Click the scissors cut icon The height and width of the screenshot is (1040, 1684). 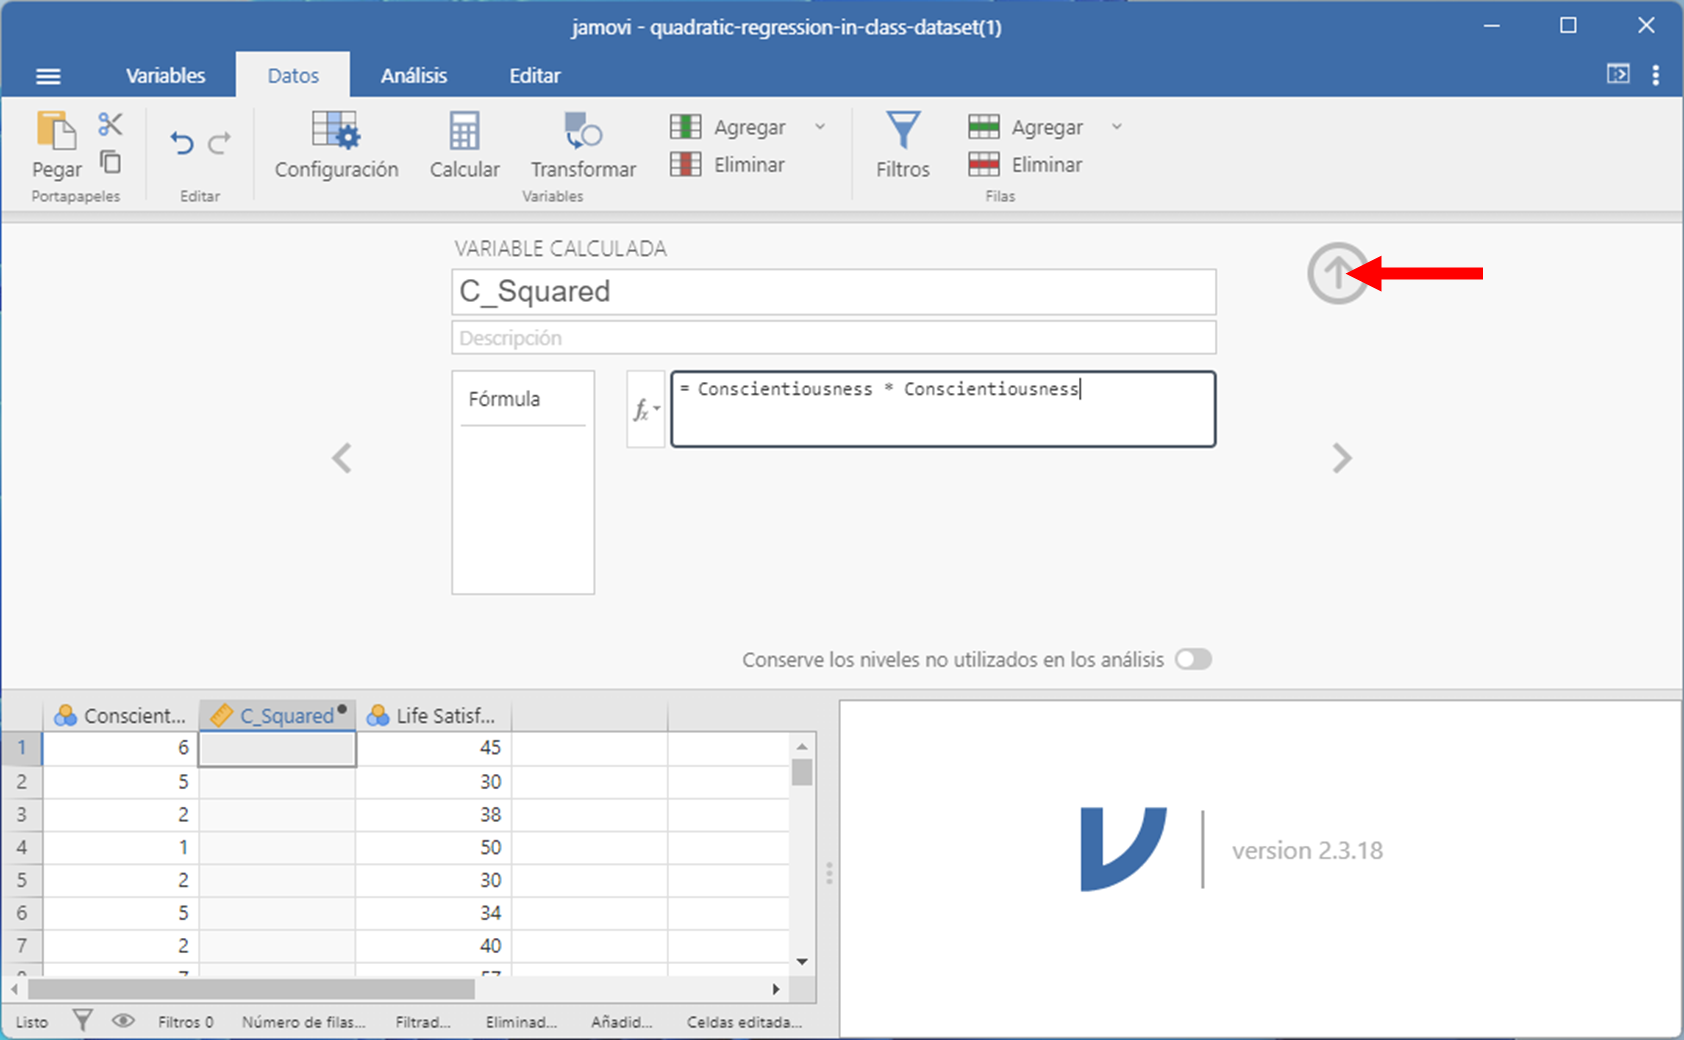tap(110, 124)
